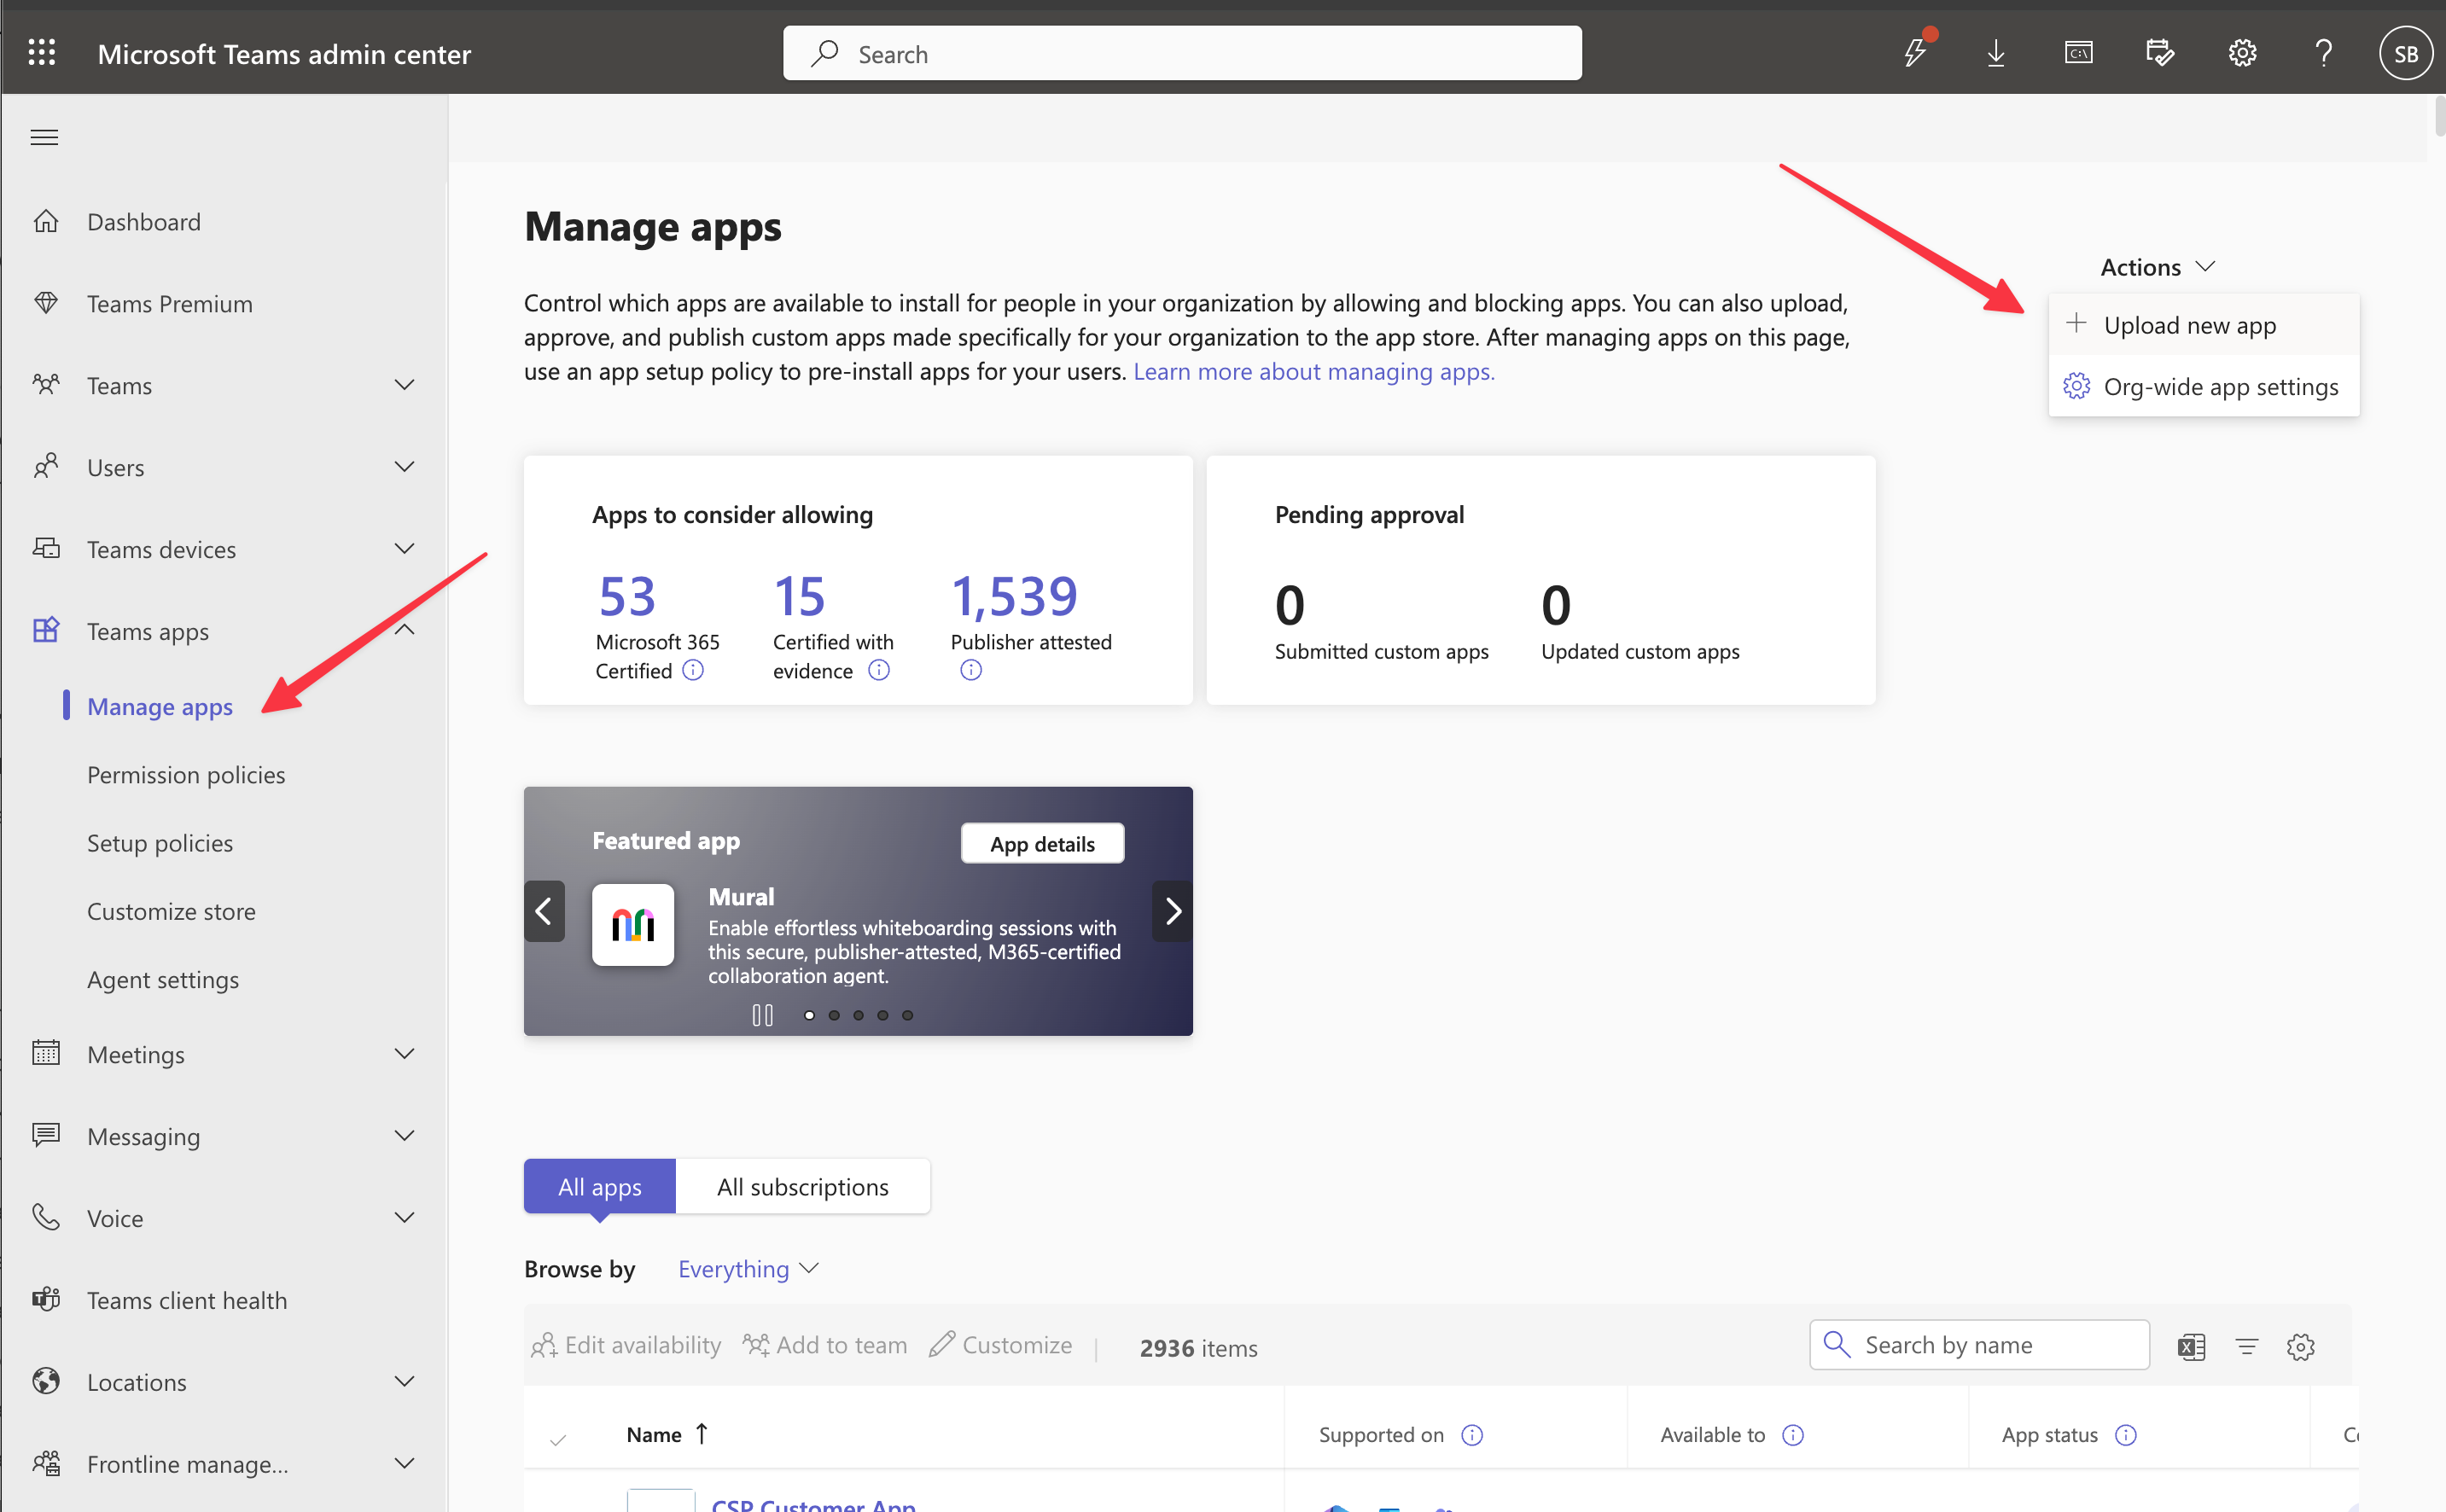
Task: Open the Everything browse-by dropdown
Action: tap(747, 1268)
